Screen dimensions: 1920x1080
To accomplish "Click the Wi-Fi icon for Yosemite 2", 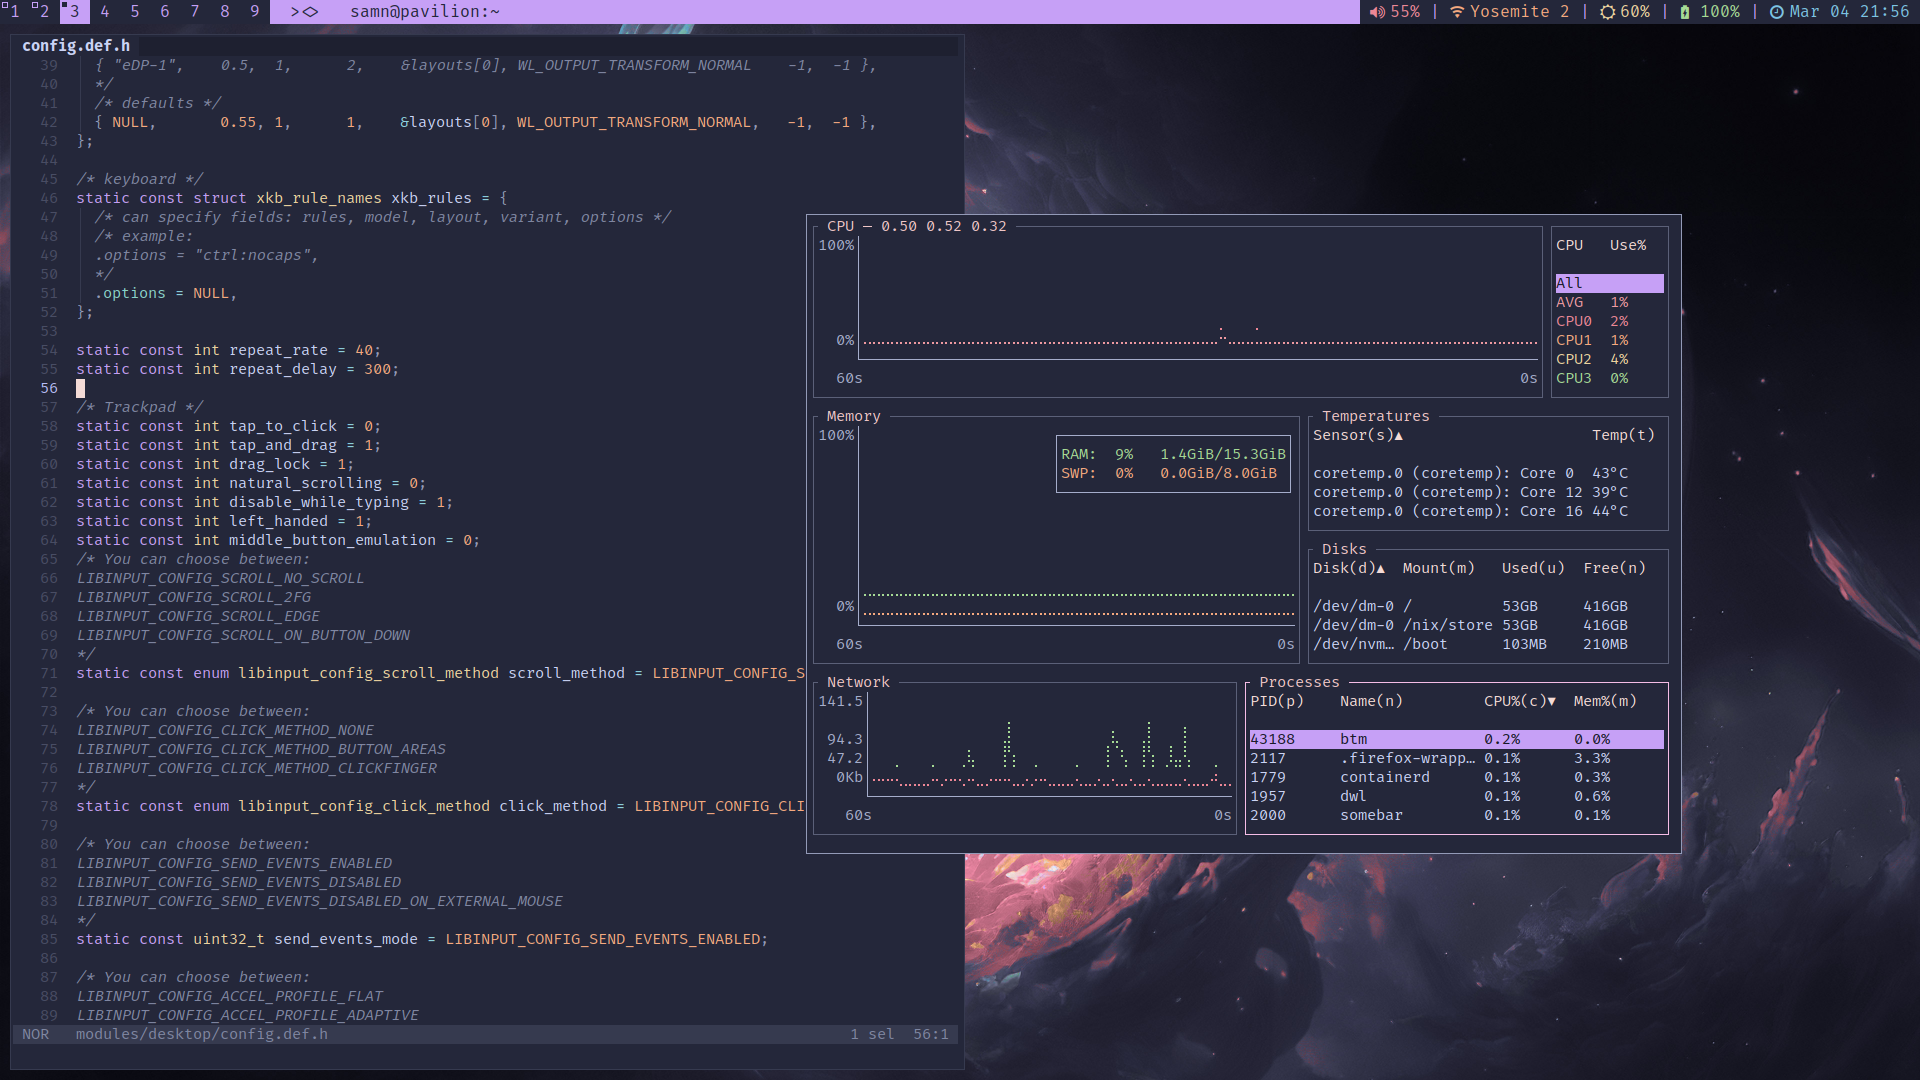I will [x=1457, y=12].
